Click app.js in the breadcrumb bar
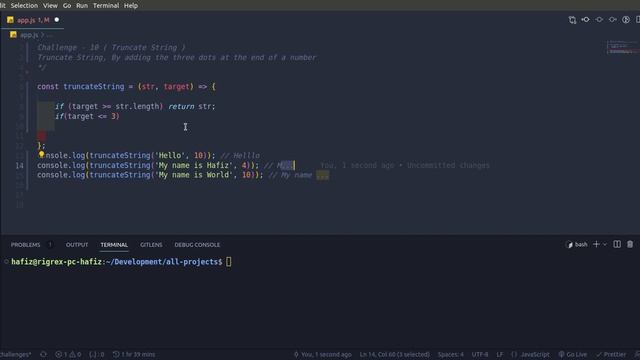Viewport: 640px width, 360px height. [29, 35]
